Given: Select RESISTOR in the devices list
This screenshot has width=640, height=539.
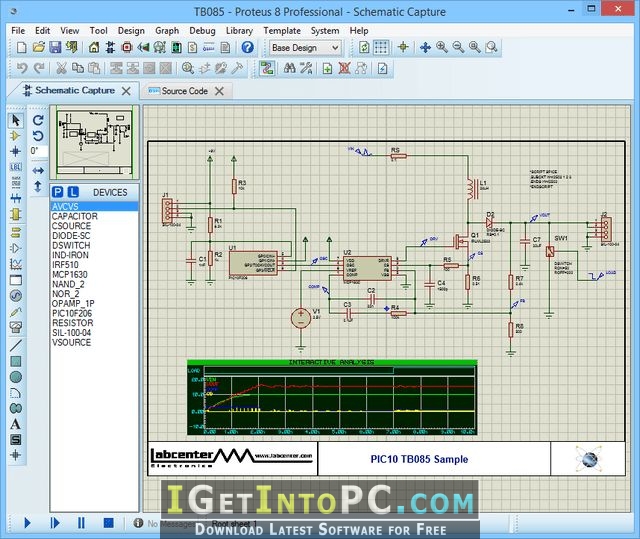Looking at the screenshot, I should click(94, 323).
